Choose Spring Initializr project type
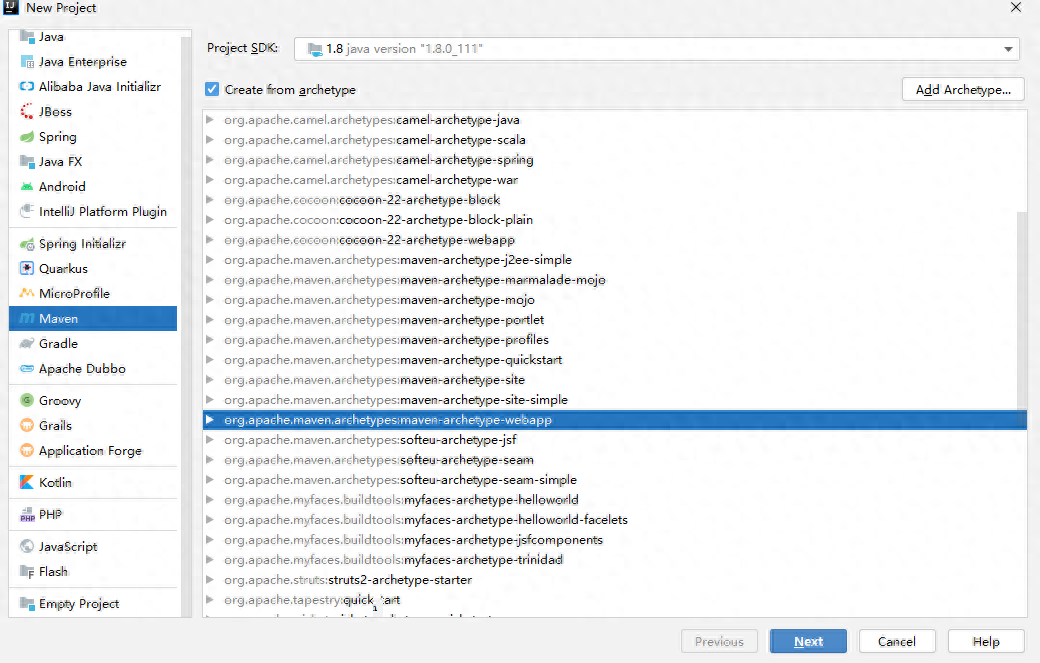Screen dimensions: 1040x663 pyautogui.click(x=93, y=244)
